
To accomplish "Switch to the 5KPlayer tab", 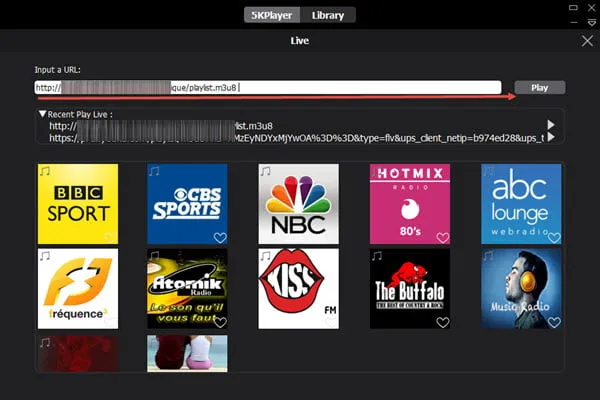I will point(272,15).
